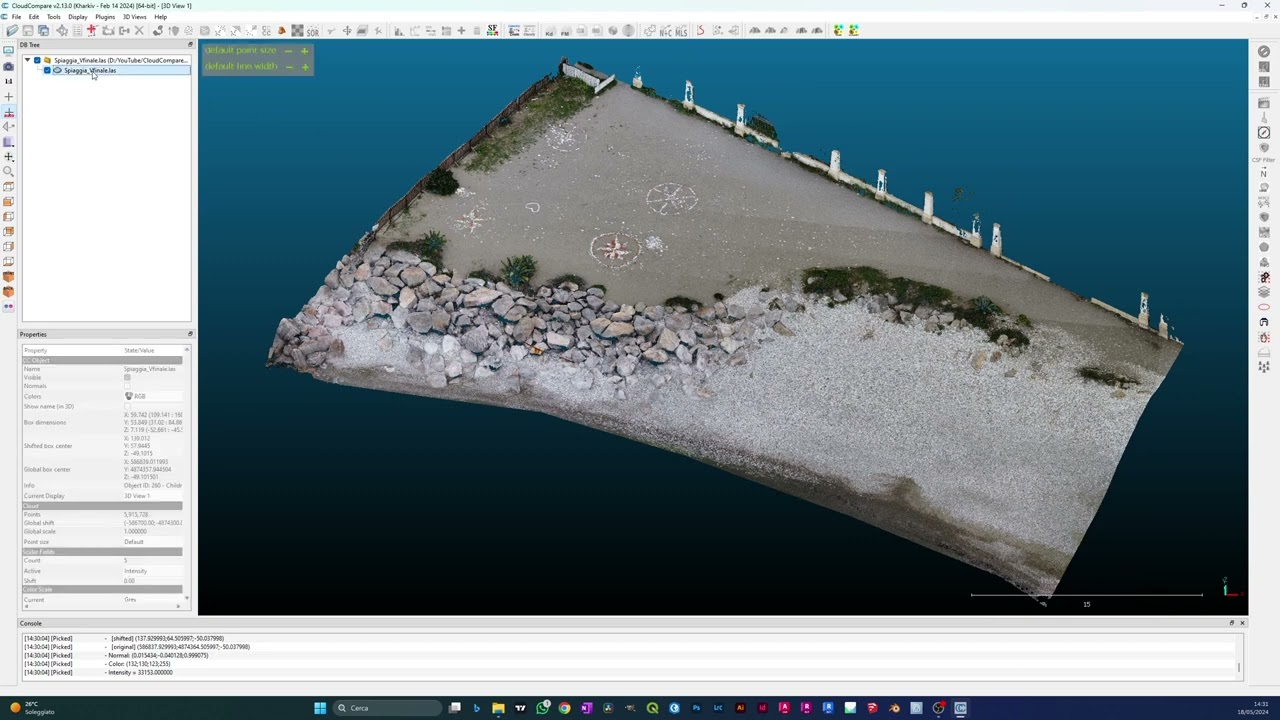The image size is (1280, 720).
Task: Open File Explorer from the taskbar
Action: point(498,708)
